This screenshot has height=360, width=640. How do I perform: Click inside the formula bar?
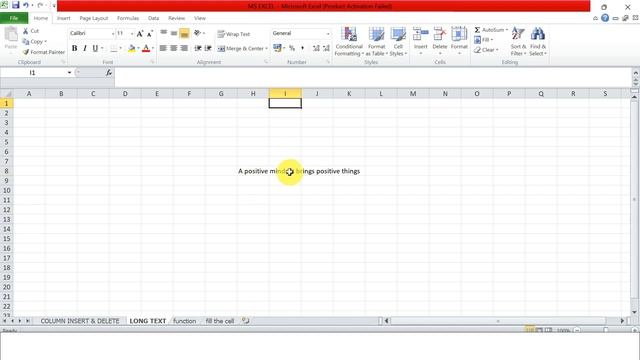pyautogui.click(x=372, y=77)
